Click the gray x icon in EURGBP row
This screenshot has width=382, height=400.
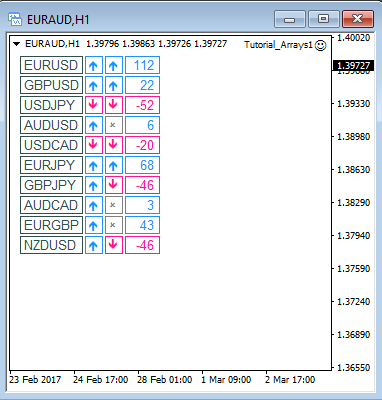(x=114, y=225)
